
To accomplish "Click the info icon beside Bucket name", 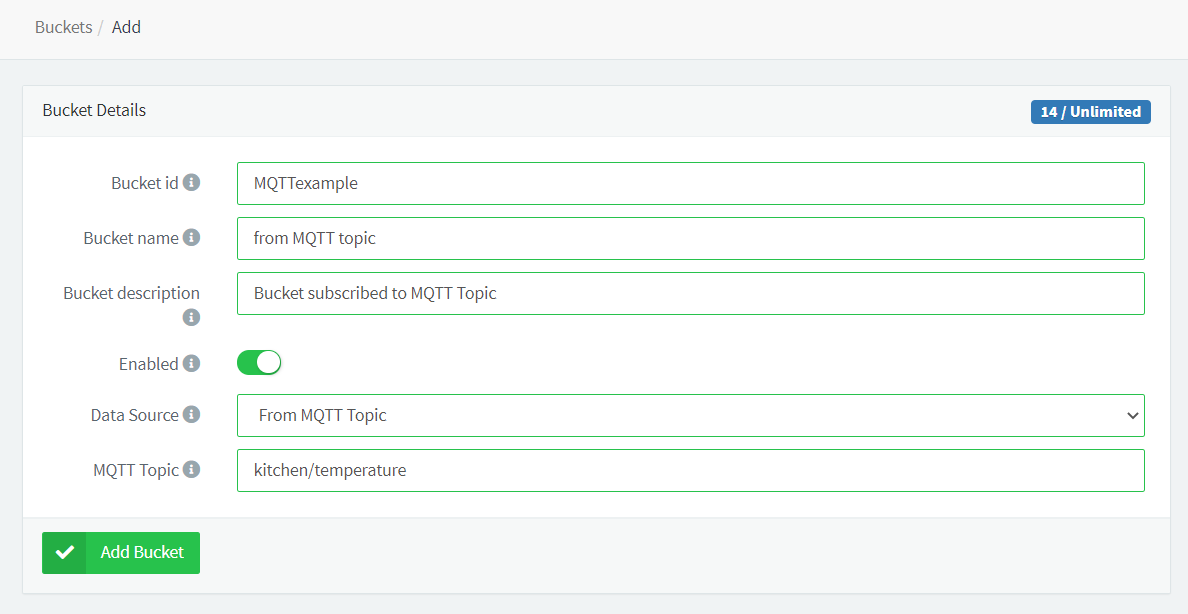I will [191, 238].
